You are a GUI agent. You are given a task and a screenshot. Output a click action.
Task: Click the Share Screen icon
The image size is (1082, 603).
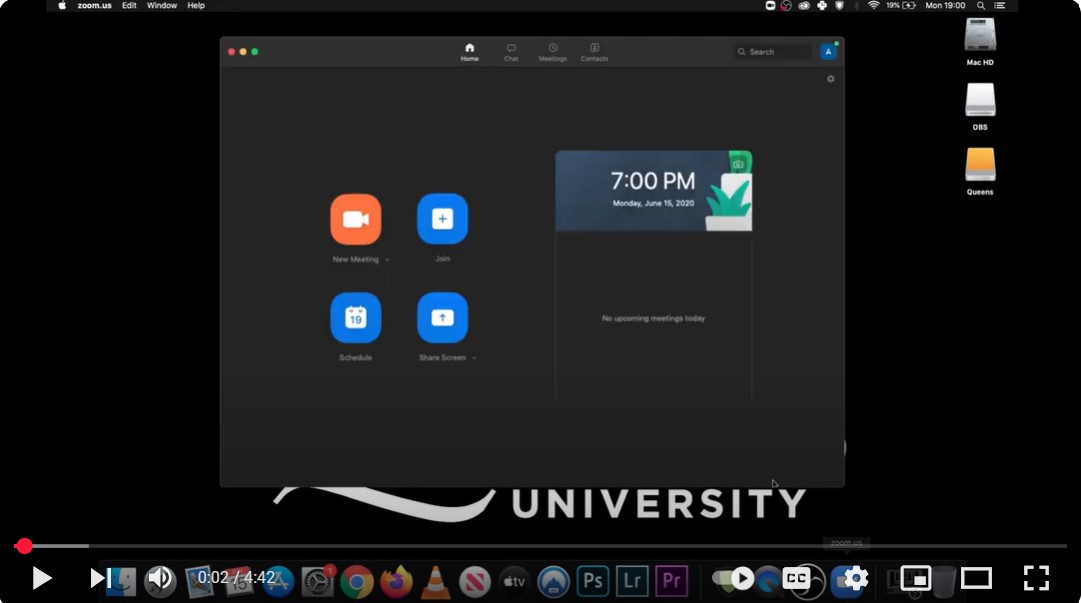pyautogui.click(x=442, y=318)
